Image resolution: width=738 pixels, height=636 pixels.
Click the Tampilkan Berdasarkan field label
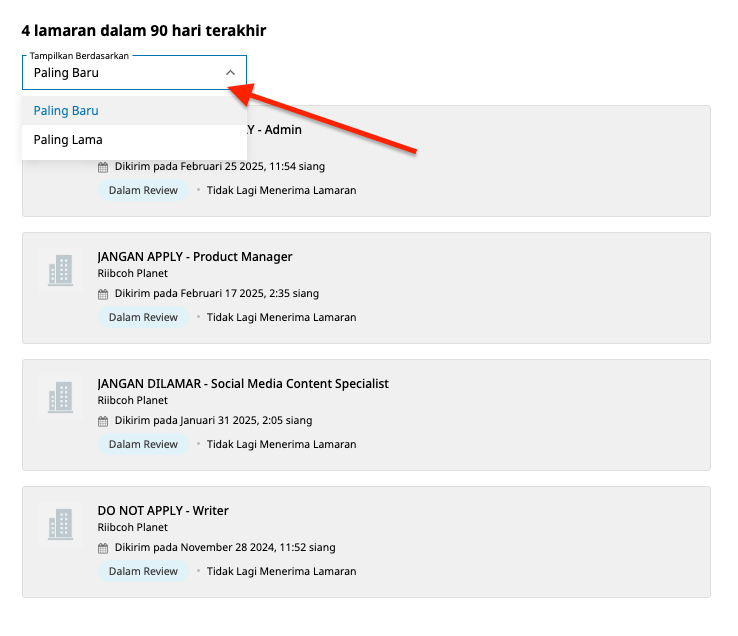(x=79, y=56)
